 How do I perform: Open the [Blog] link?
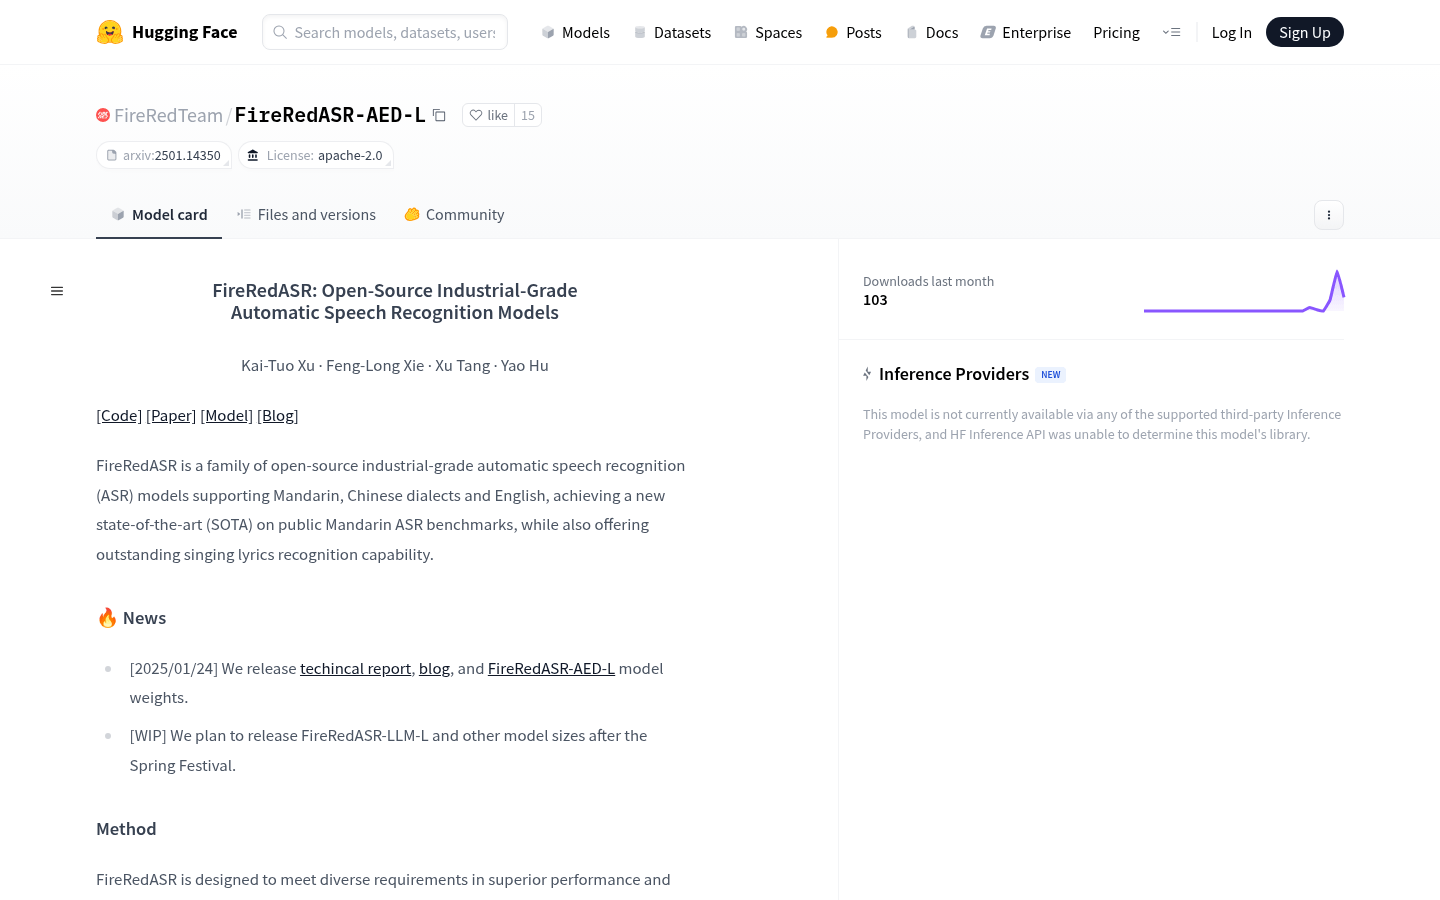point(278,415)
